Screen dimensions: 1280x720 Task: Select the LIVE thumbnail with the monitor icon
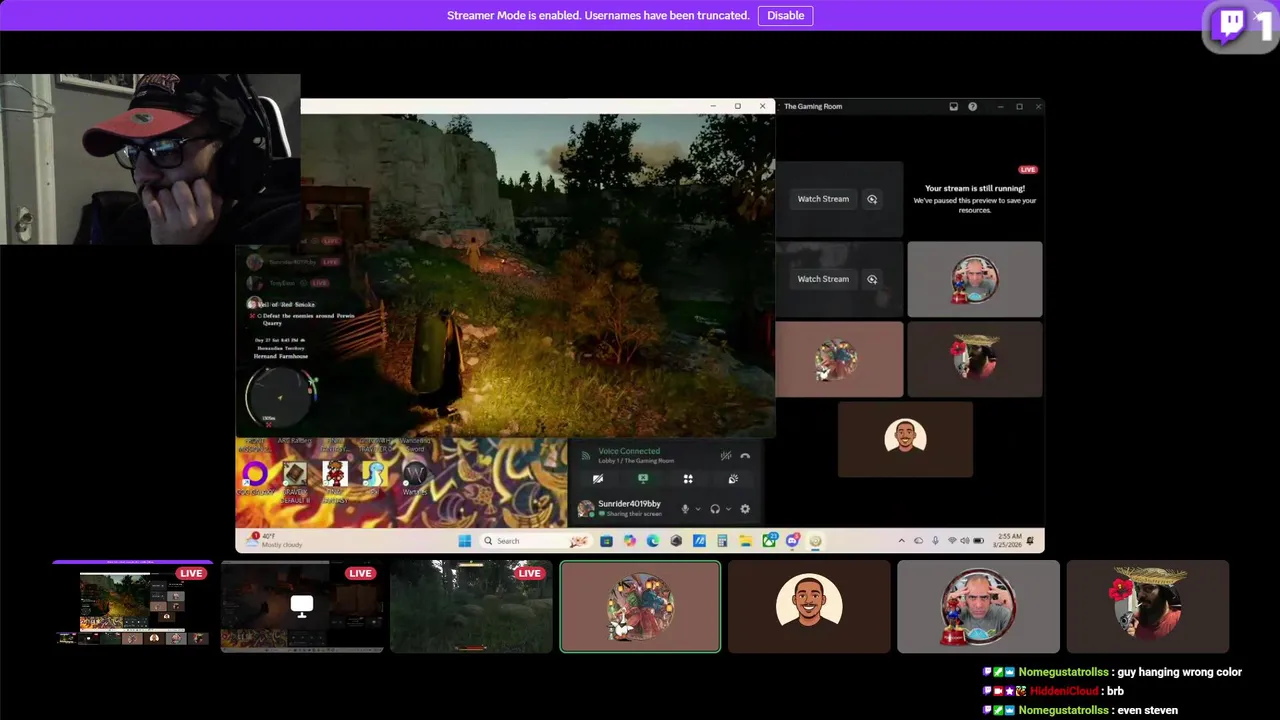pyautogui.click(x=301, y=606)
